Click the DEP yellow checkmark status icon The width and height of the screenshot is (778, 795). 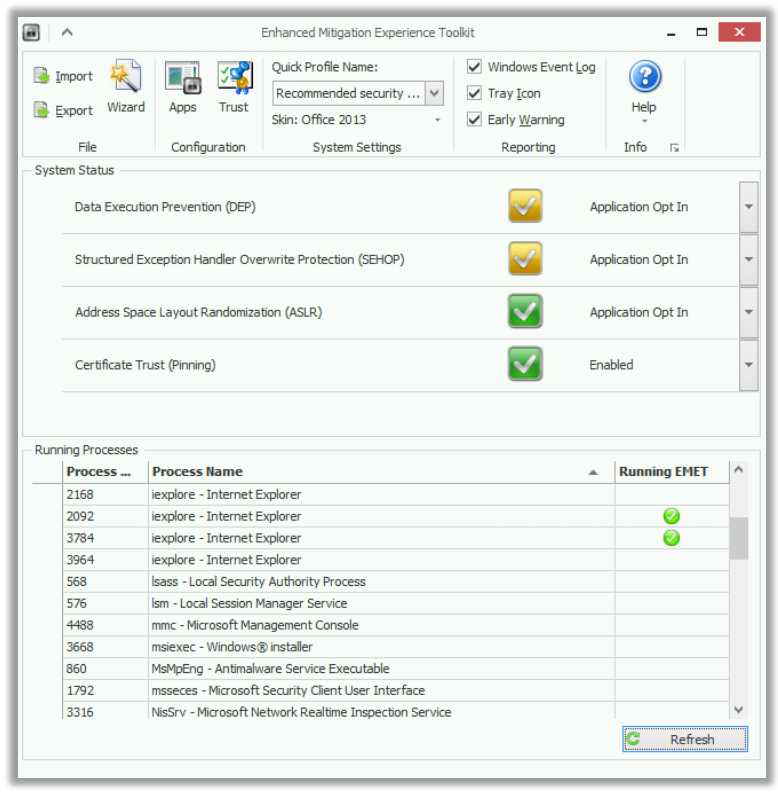point(525,206)
